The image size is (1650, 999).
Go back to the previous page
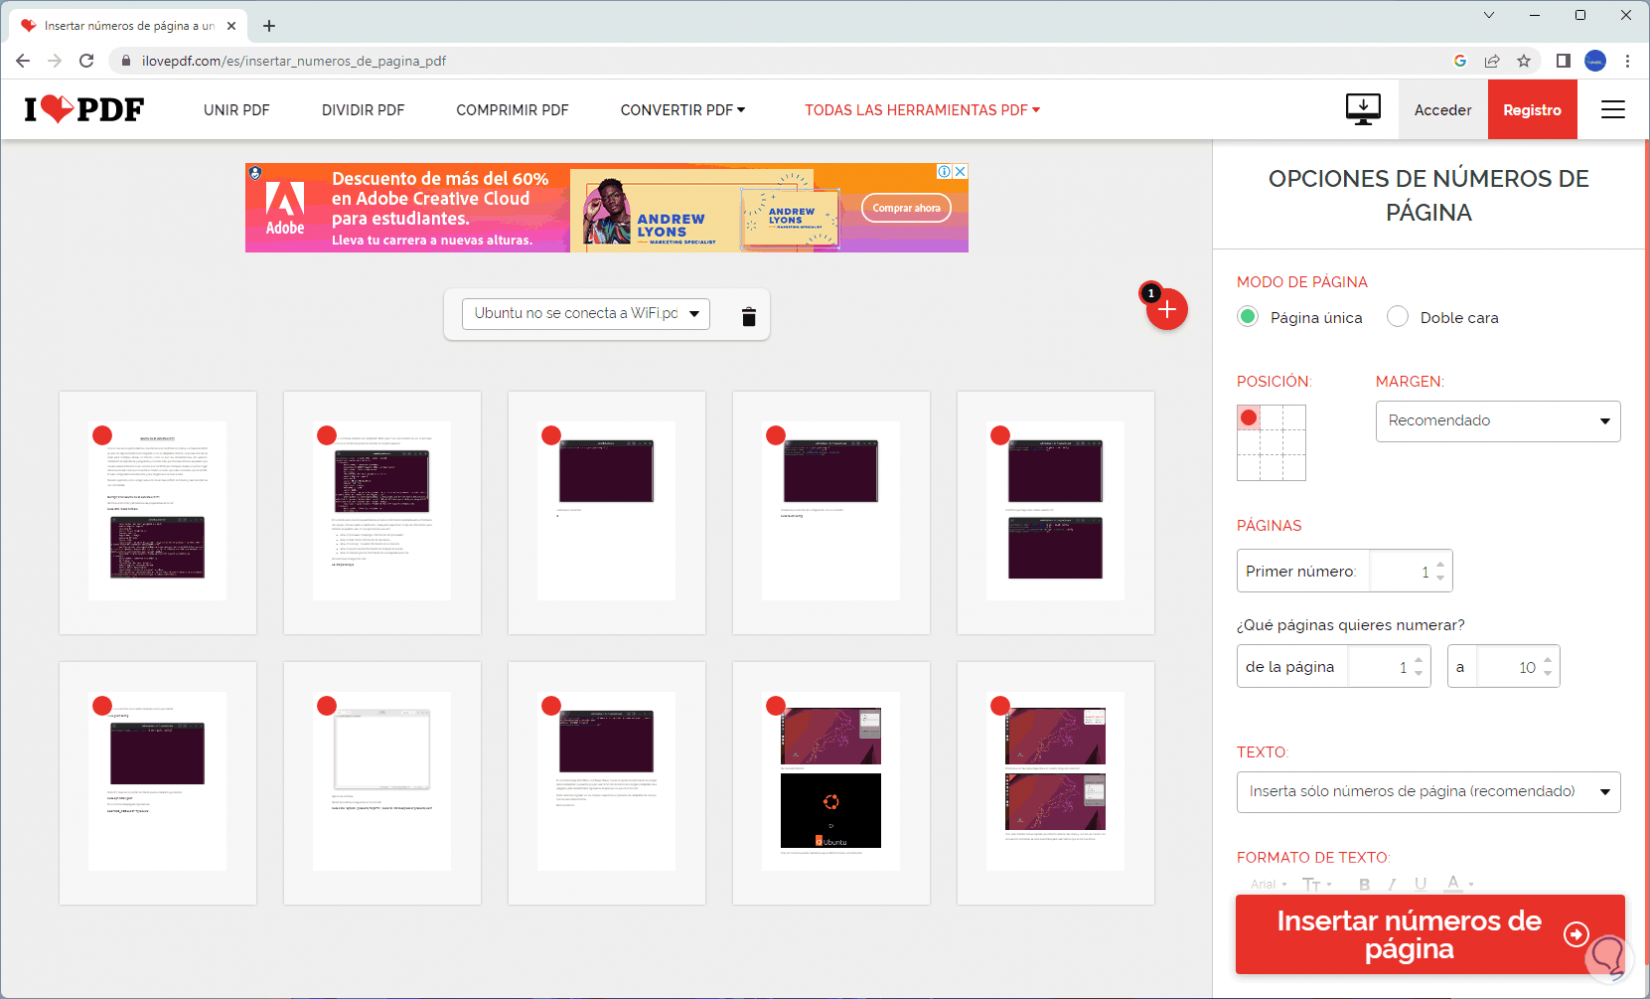[23, 61]
